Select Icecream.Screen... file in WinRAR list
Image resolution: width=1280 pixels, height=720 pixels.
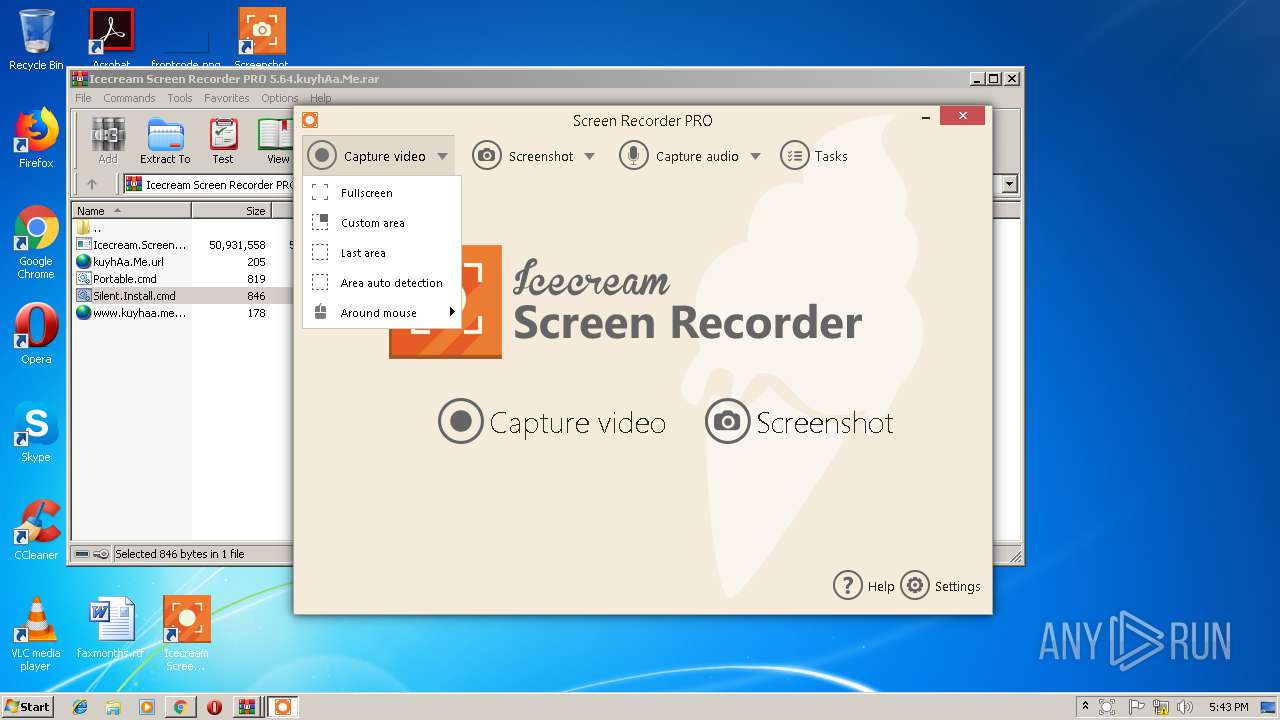click(181, 245)
